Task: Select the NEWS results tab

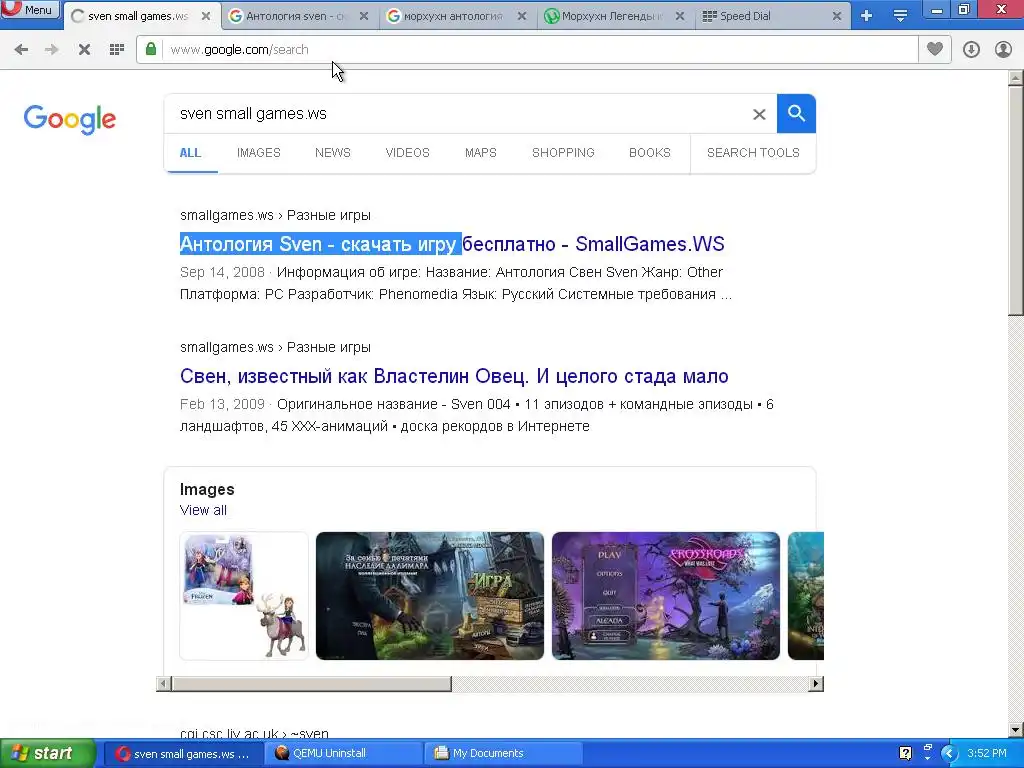Action: [x=332, y=153]
